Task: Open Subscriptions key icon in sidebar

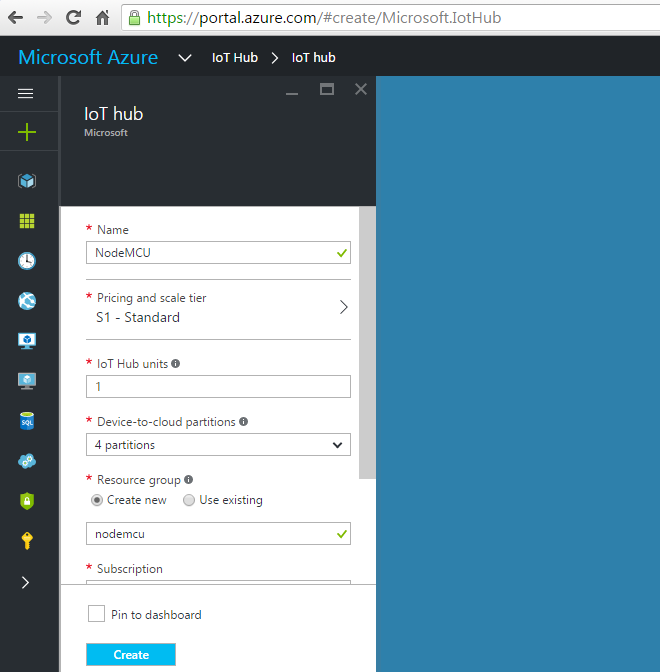Action: (27, 541)
